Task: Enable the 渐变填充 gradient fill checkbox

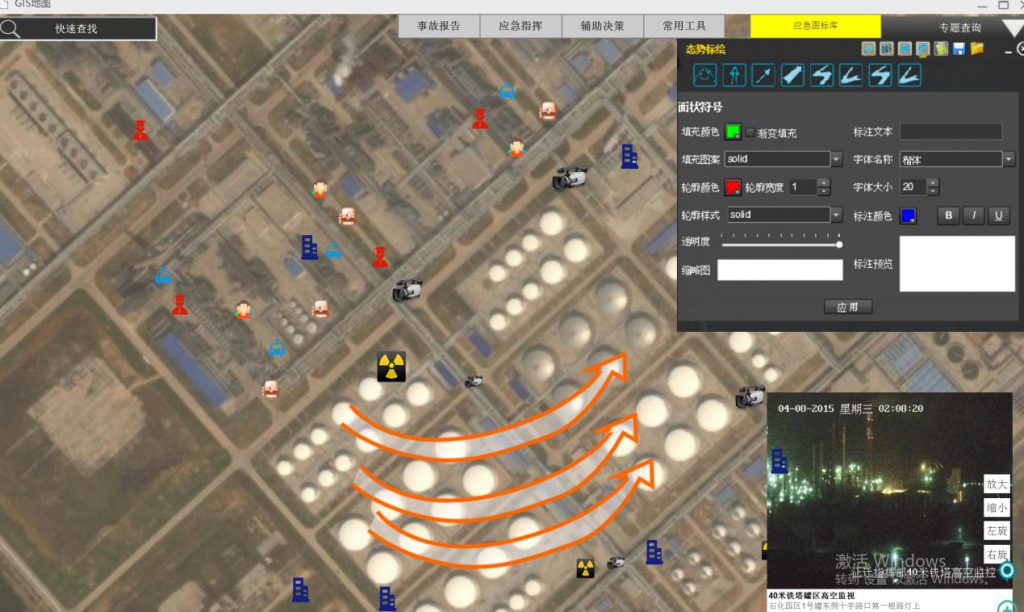Action: pos(750,132)
